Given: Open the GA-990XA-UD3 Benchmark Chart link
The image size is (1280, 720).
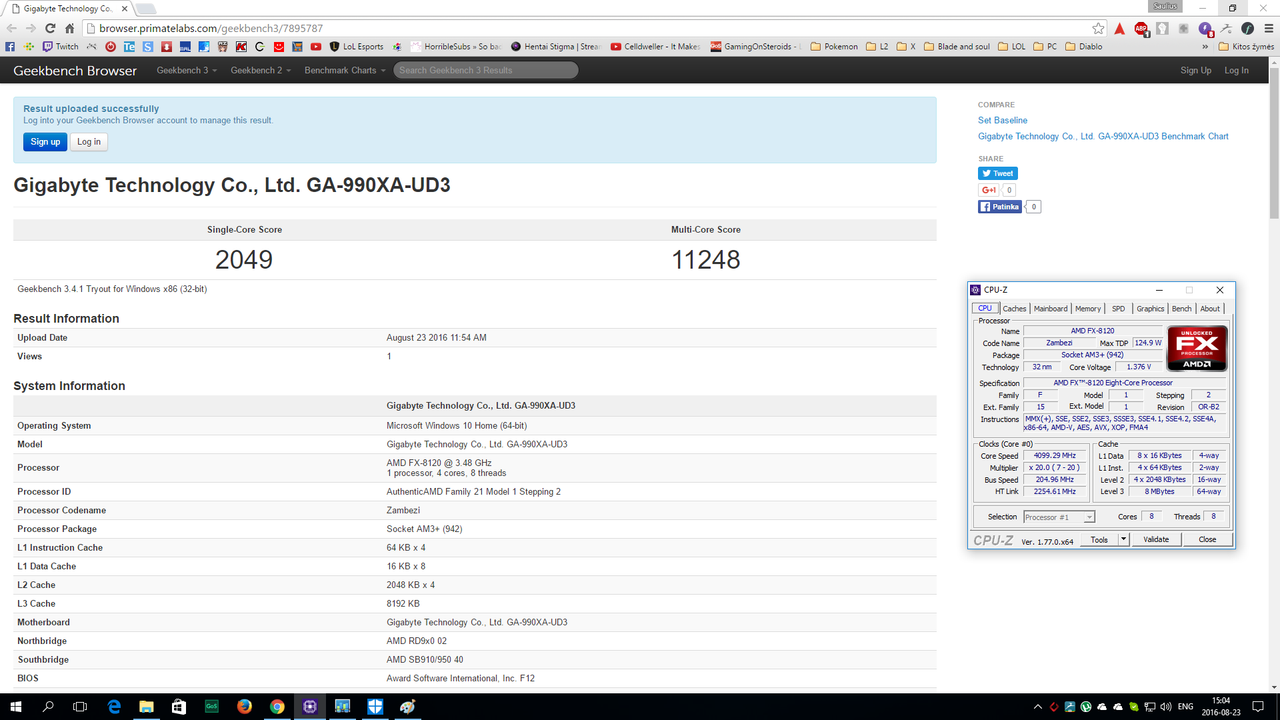Looking at the screenshot, I should pos(1103,136).
